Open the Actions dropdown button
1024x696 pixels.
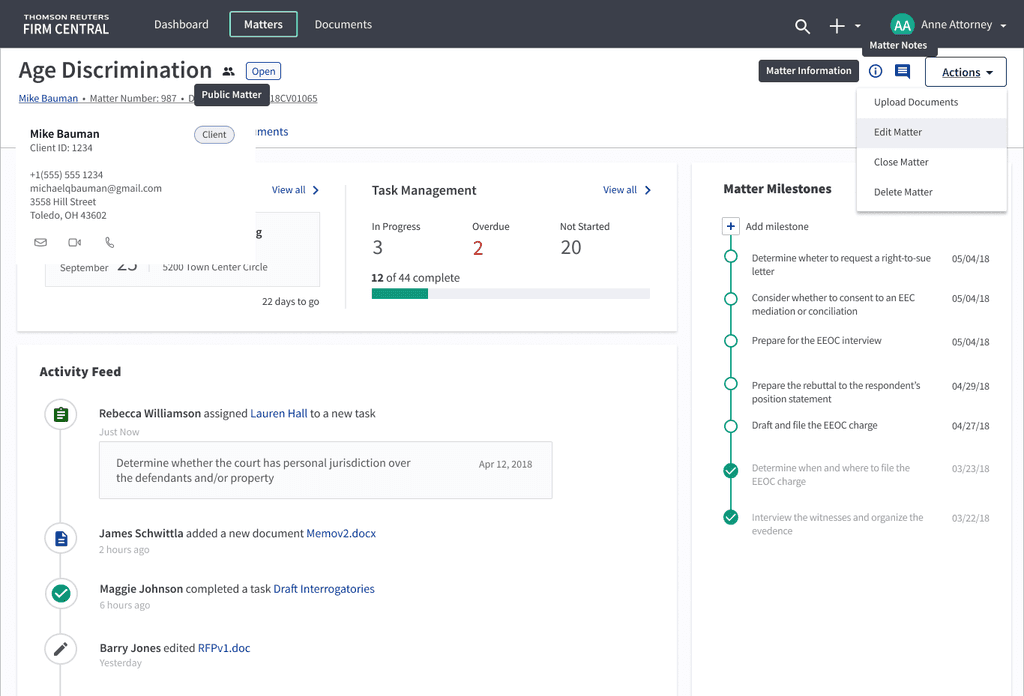click(965, 72)
